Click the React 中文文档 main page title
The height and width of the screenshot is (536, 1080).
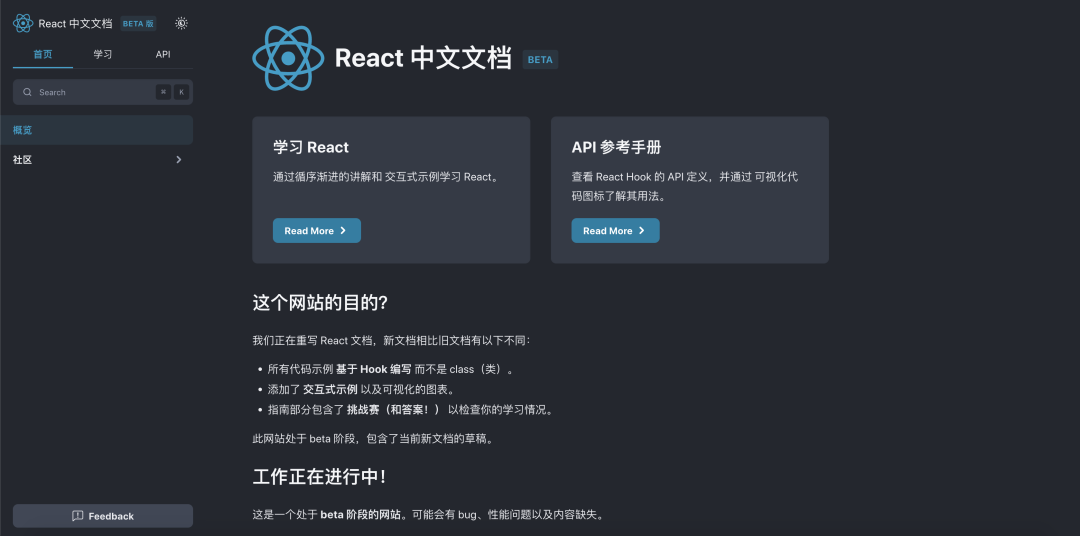423,59
